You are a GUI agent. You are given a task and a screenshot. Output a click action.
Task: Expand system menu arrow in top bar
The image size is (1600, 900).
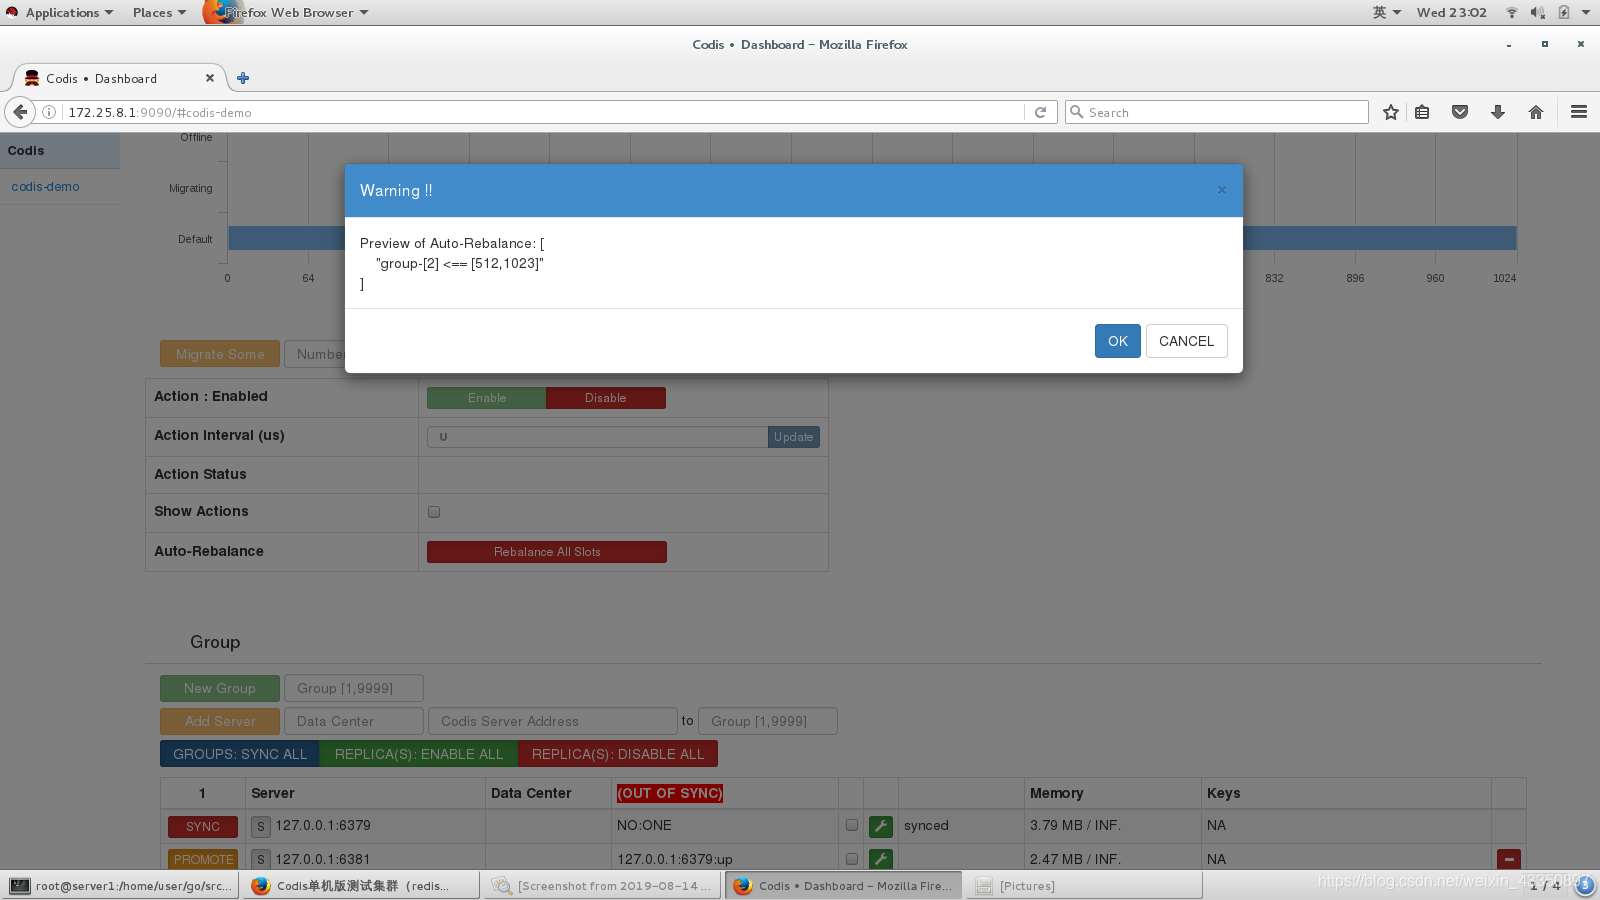[1585, 12]
